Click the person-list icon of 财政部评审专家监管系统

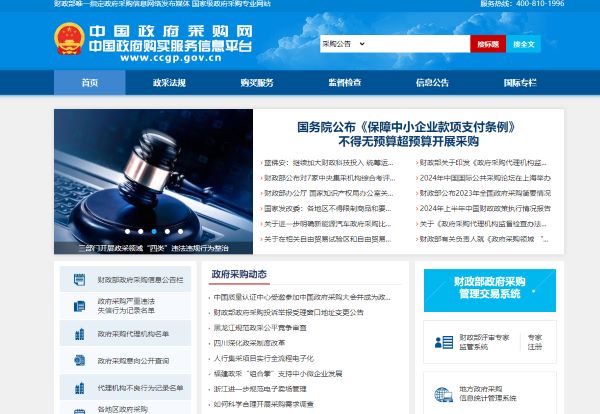pos(444,342)
